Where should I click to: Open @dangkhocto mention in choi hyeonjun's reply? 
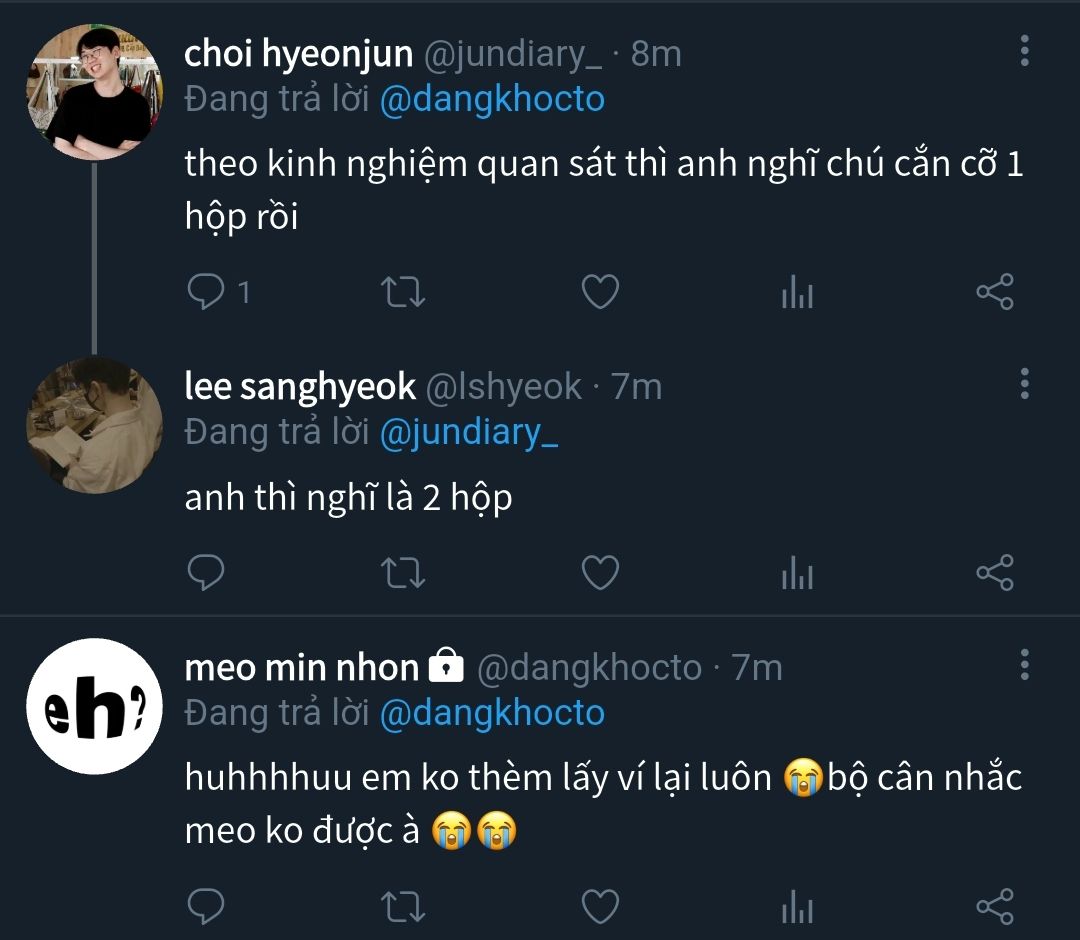[492, 99]
